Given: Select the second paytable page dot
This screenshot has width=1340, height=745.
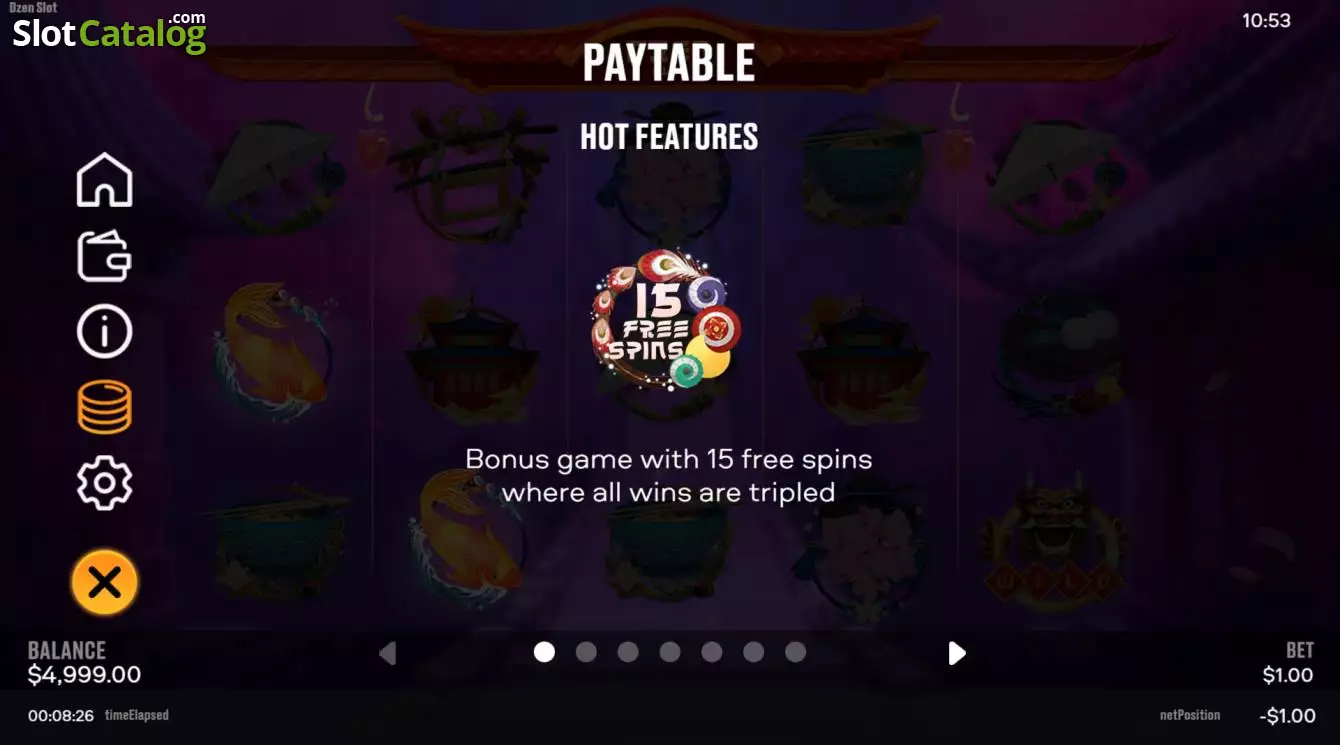Looking at the screenshot, I should pos(586,652).
